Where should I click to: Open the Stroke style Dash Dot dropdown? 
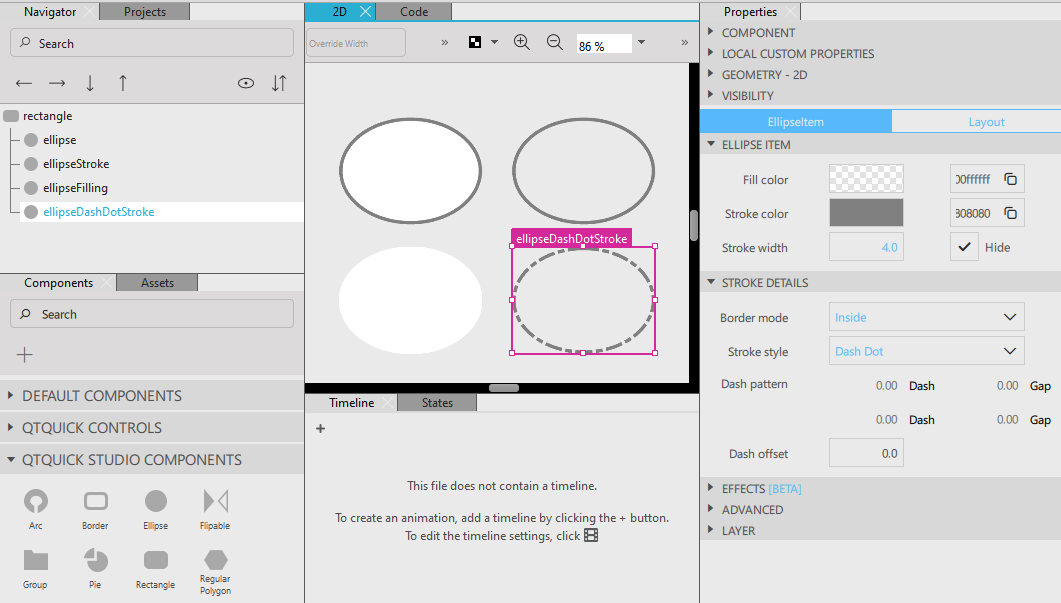click(927, 351)
